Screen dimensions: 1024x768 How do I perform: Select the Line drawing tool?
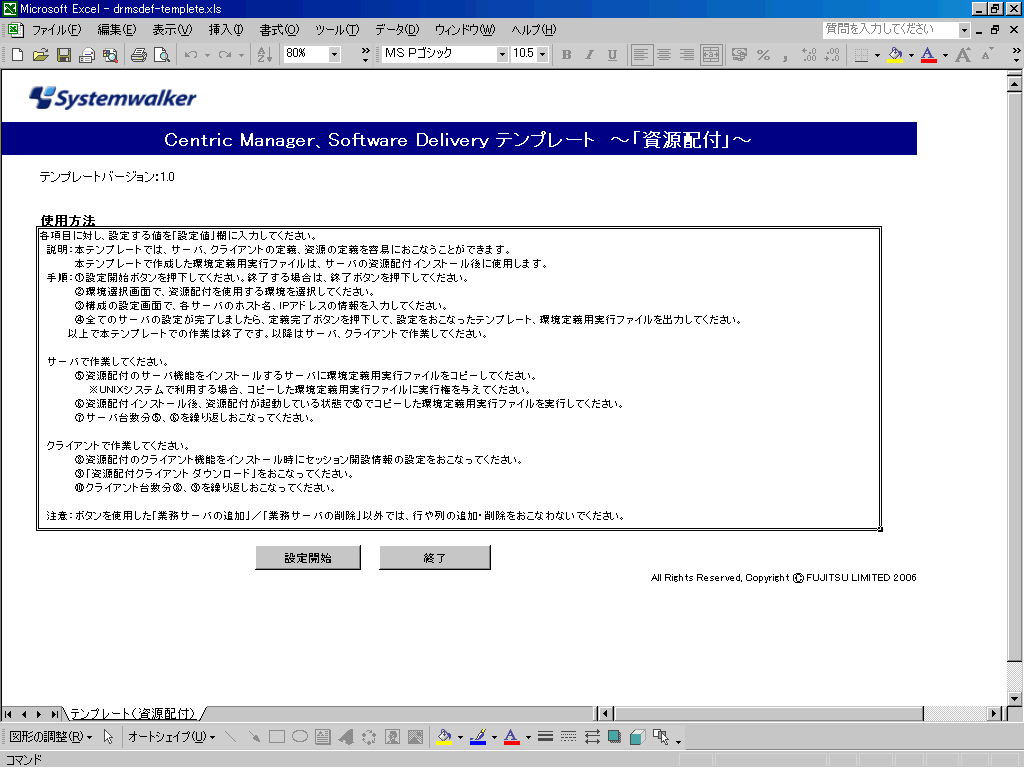[231, 737]
